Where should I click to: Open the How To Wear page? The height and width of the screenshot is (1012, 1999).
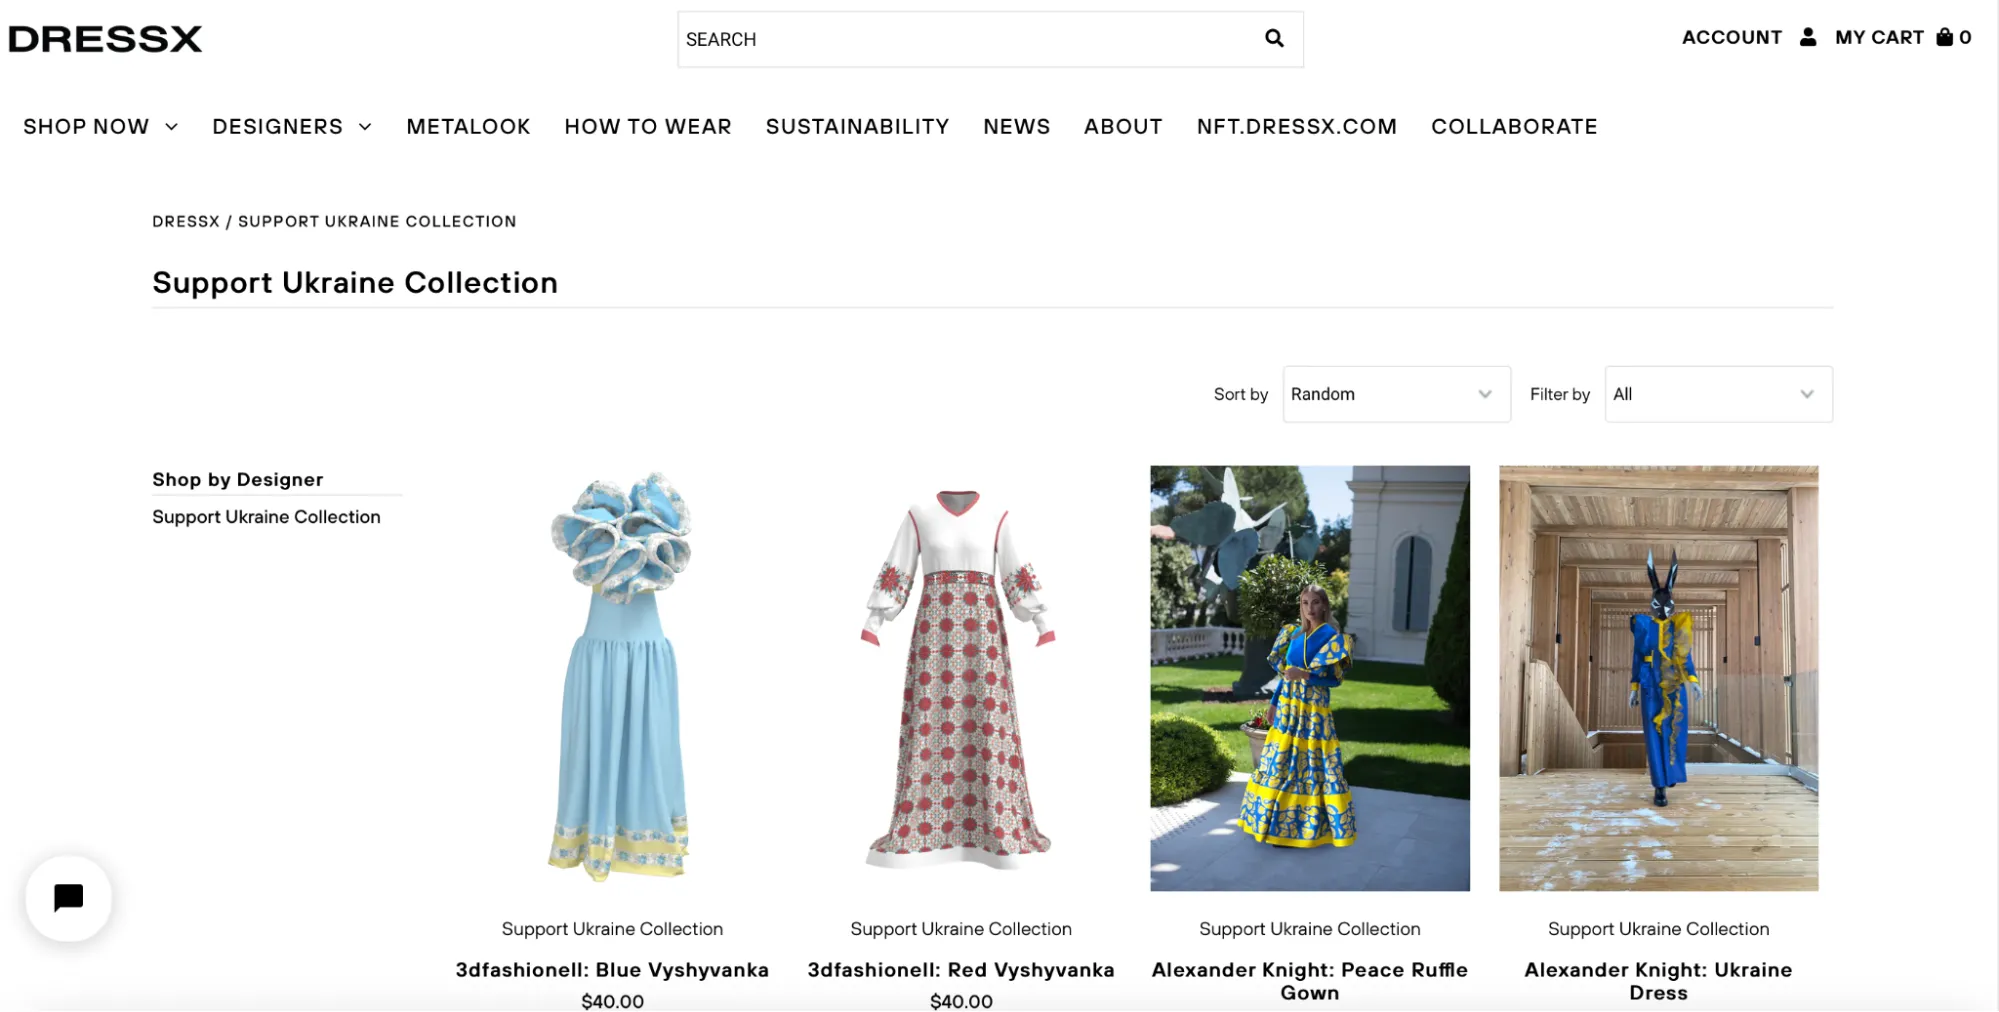(647, 127)
